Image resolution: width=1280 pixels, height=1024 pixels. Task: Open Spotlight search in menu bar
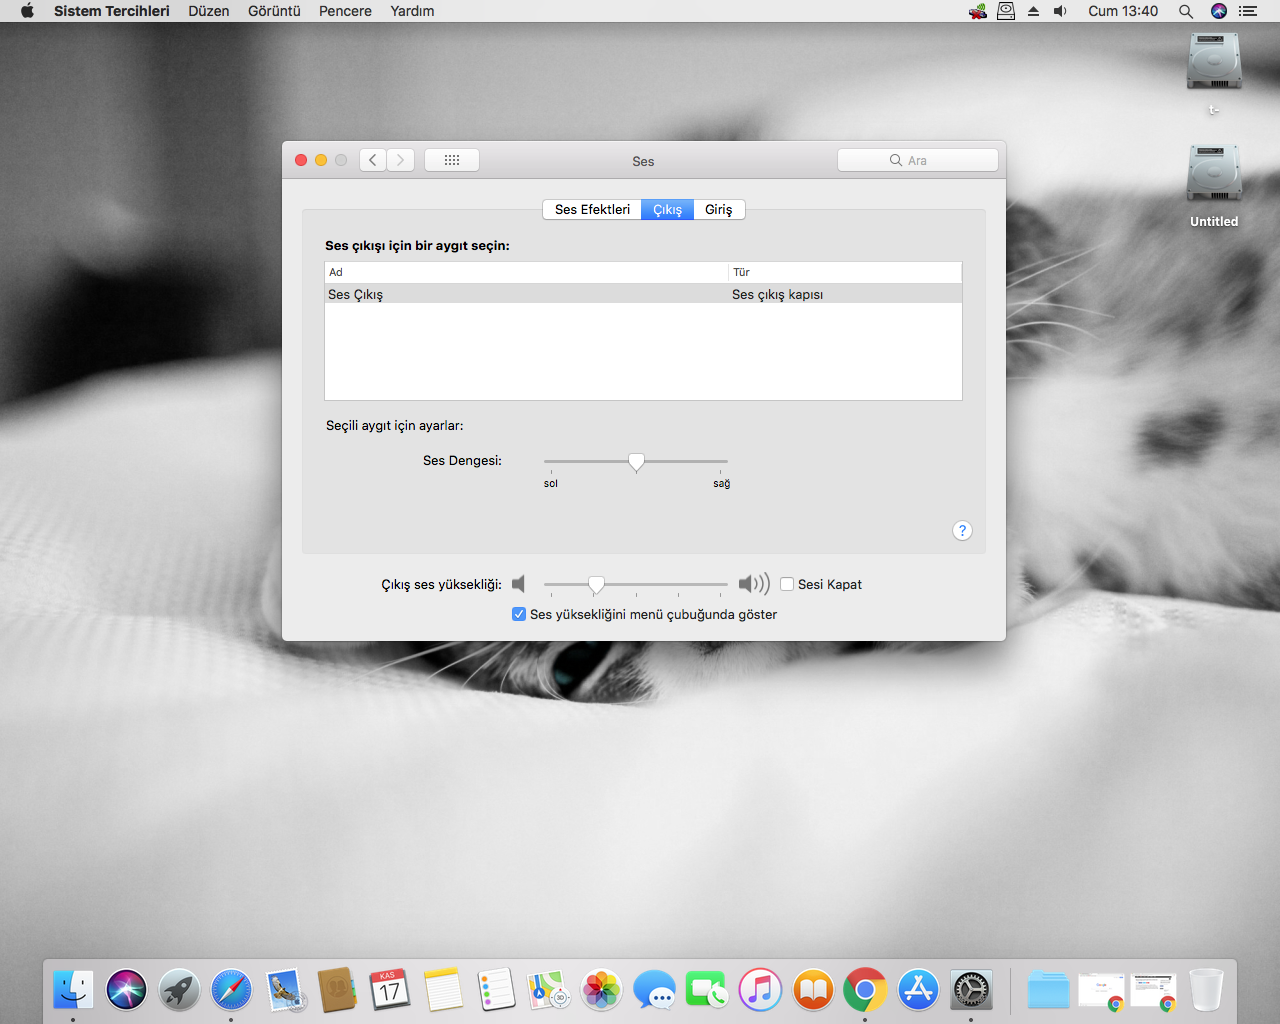[x=1186, y=11]
